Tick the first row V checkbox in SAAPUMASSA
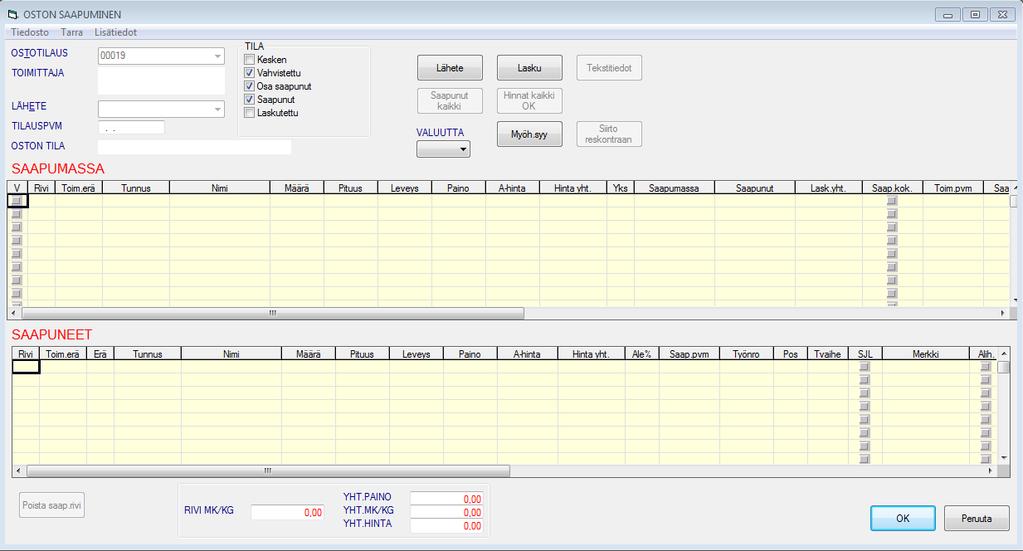Viewport: 1023px width, 551px height. 17,201
